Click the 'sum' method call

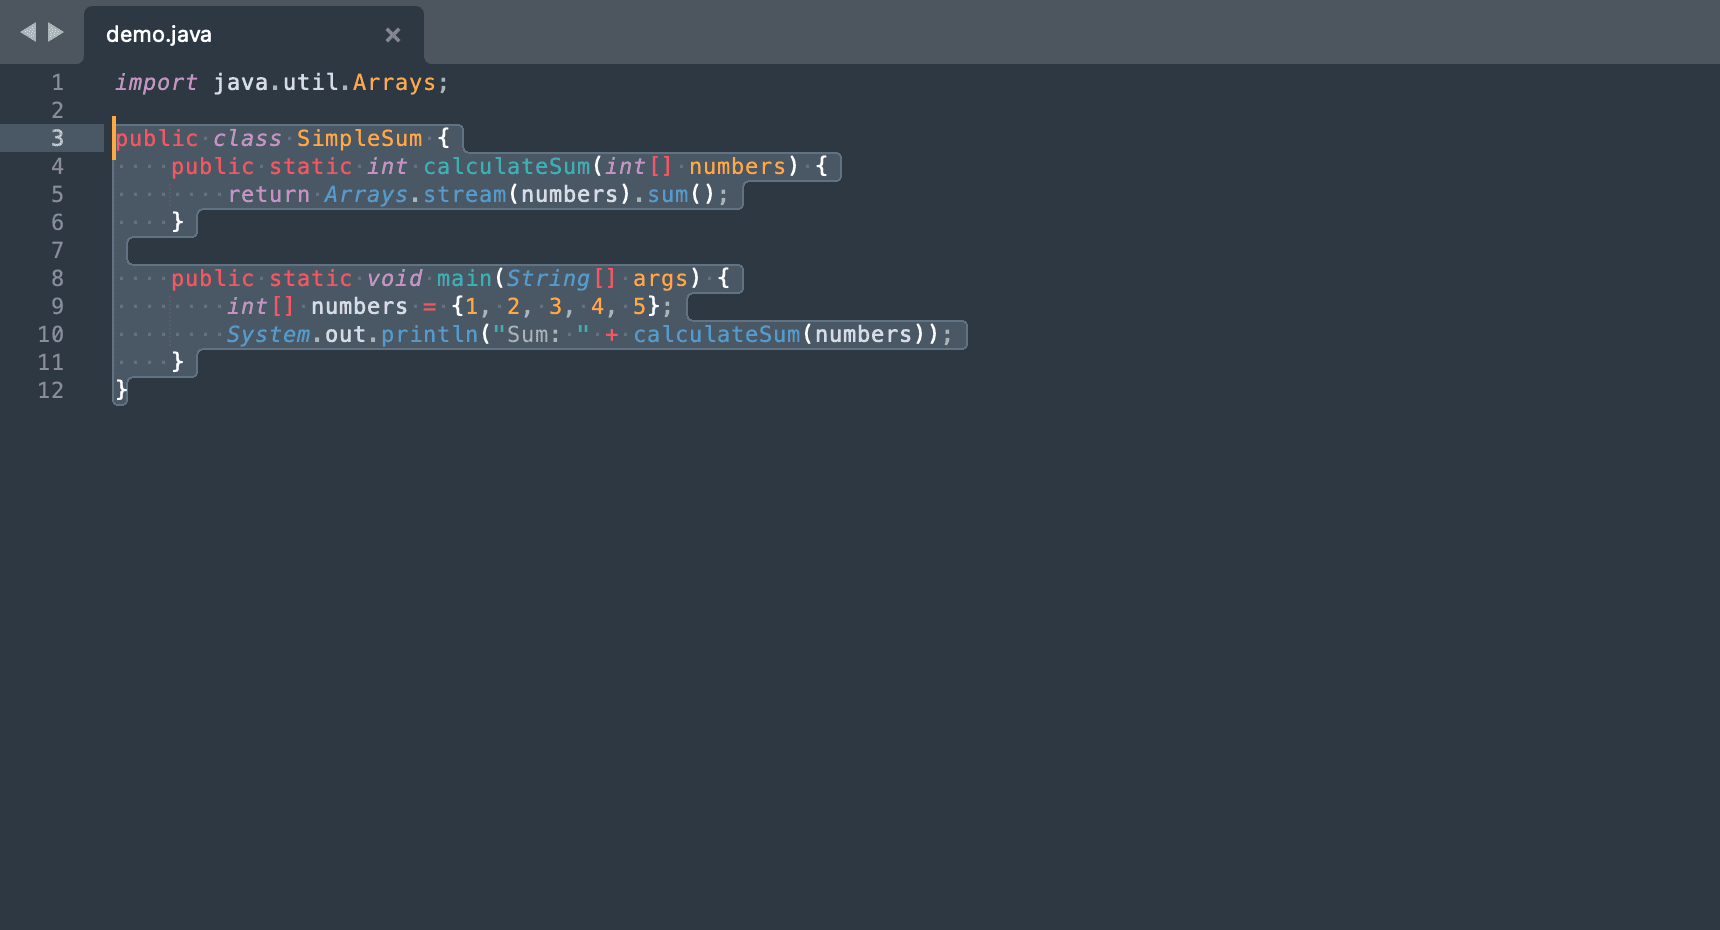668,194
